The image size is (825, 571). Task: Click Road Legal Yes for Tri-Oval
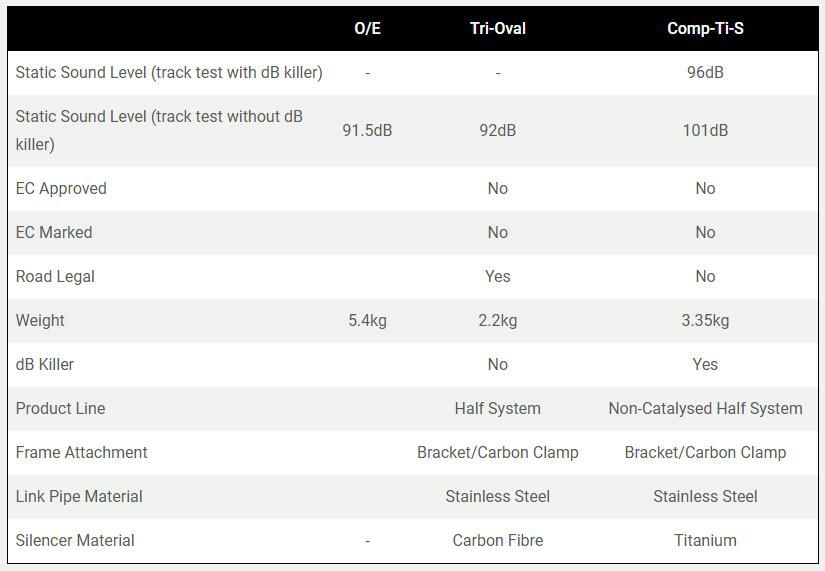click(497, 276)
